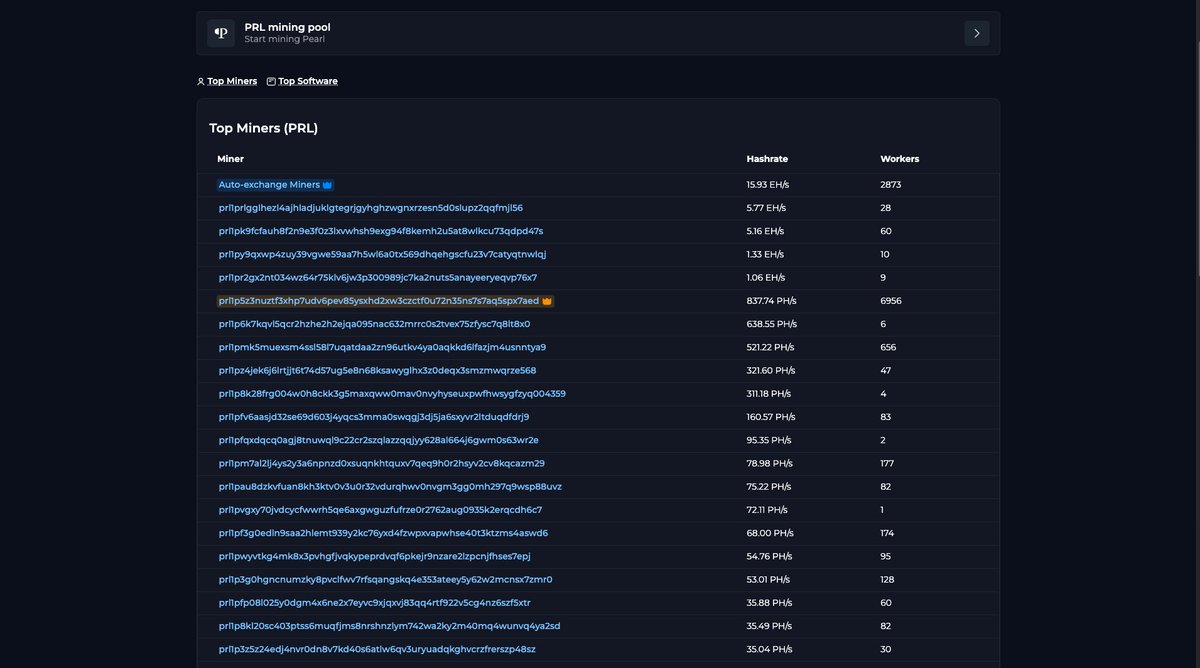Open miner address starting prl1p8kl20sc403ptss

[390, 625]
